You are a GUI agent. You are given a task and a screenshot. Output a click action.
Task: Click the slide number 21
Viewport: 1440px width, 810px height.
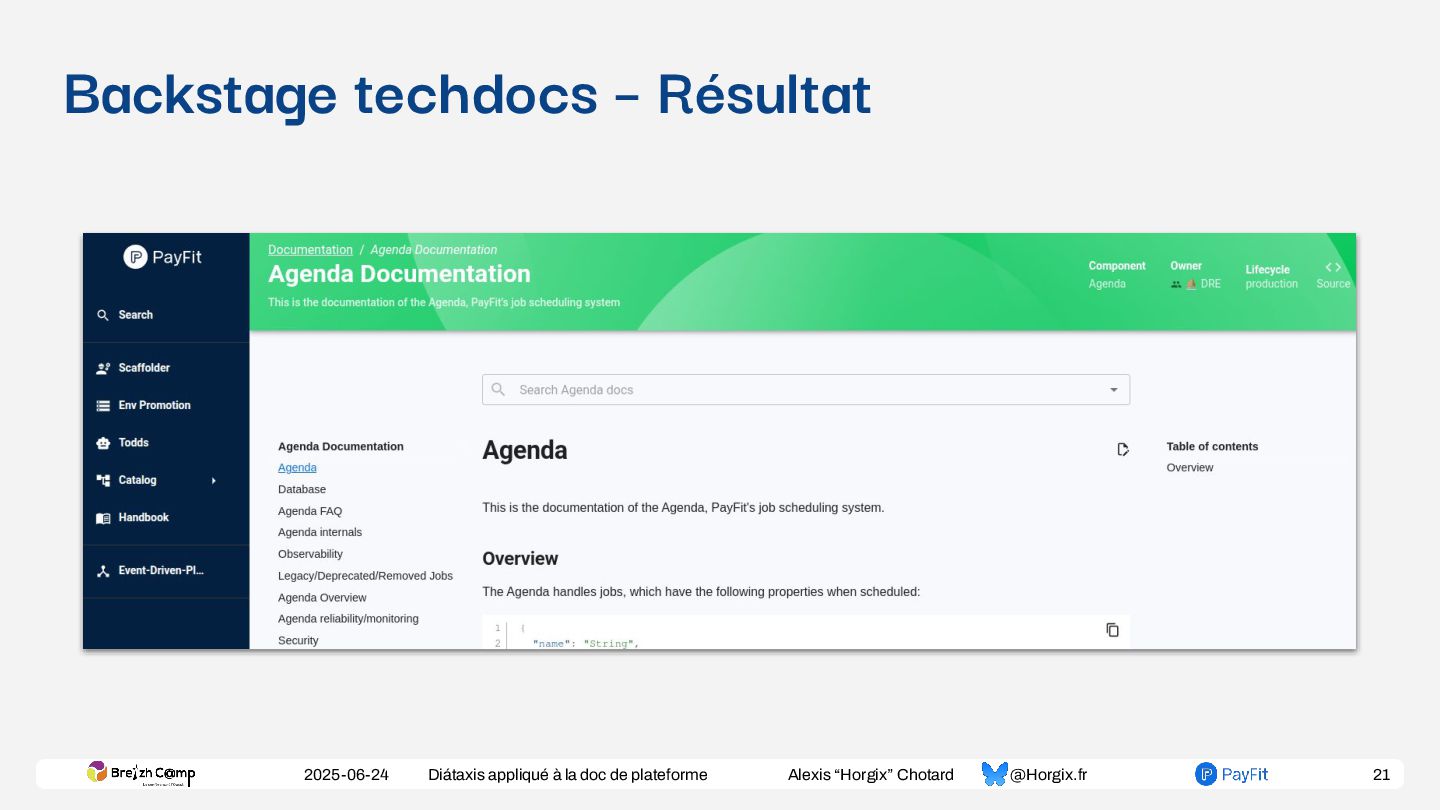click(1381, 775)
